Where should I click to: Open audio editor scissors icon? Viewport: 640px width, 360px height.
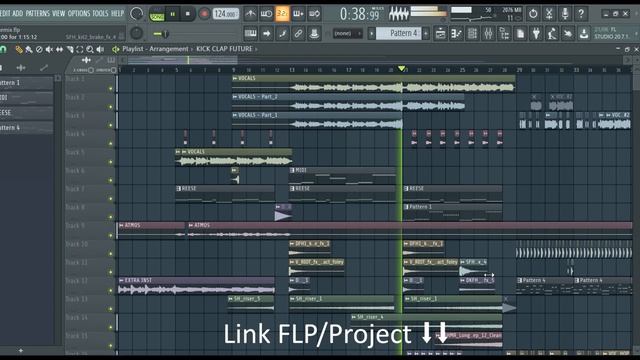(549, 13)
